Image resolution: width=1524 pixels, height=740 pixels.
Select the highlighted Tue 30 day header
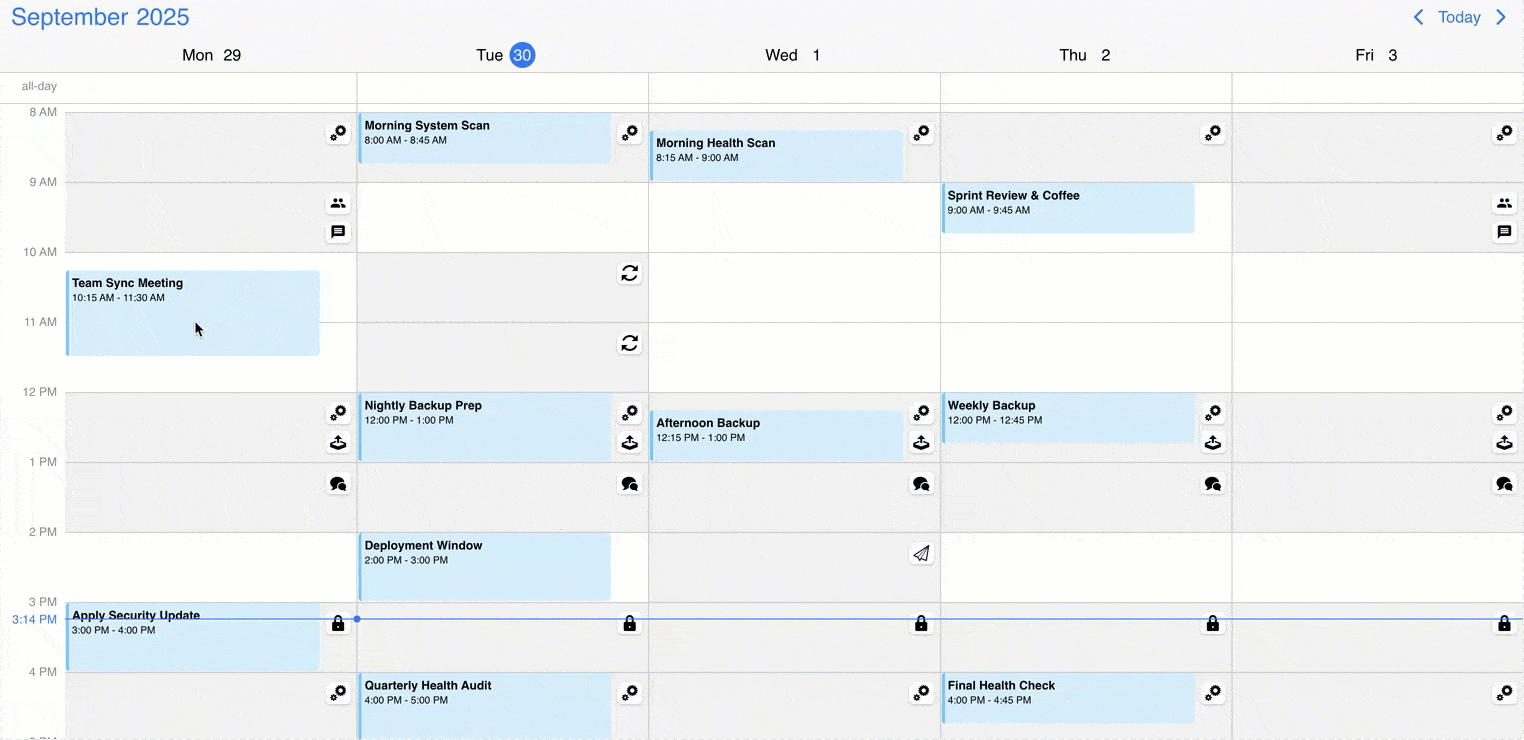click(x=522, y=55)
